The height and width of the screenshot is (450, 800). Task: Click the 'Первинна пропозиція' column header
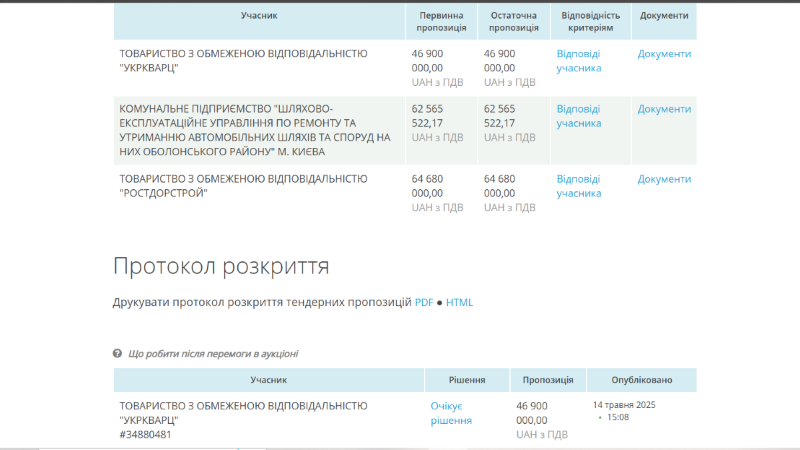point(441,21)
